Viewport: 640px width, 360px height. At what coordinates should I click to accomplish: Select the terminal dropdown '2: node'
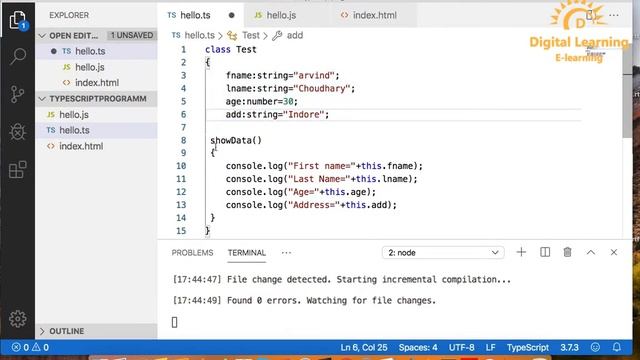pos(443,253)
